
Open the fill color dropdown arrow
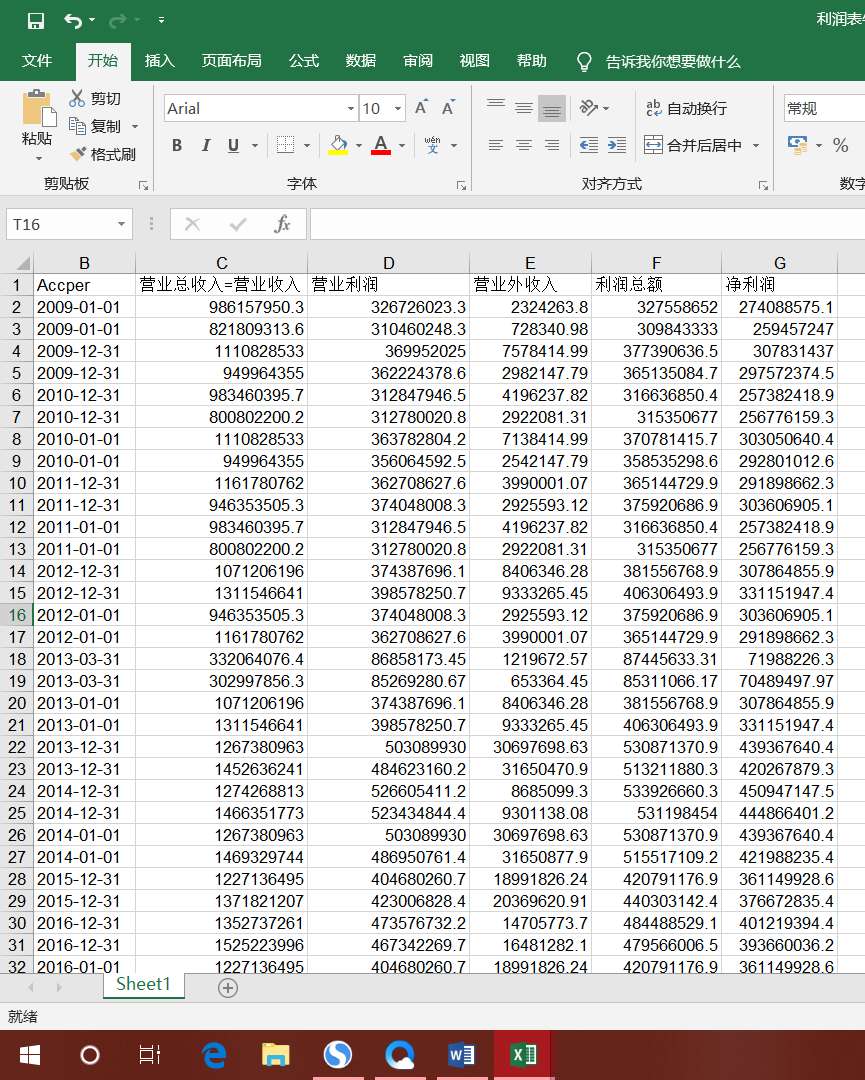[358, 145]
